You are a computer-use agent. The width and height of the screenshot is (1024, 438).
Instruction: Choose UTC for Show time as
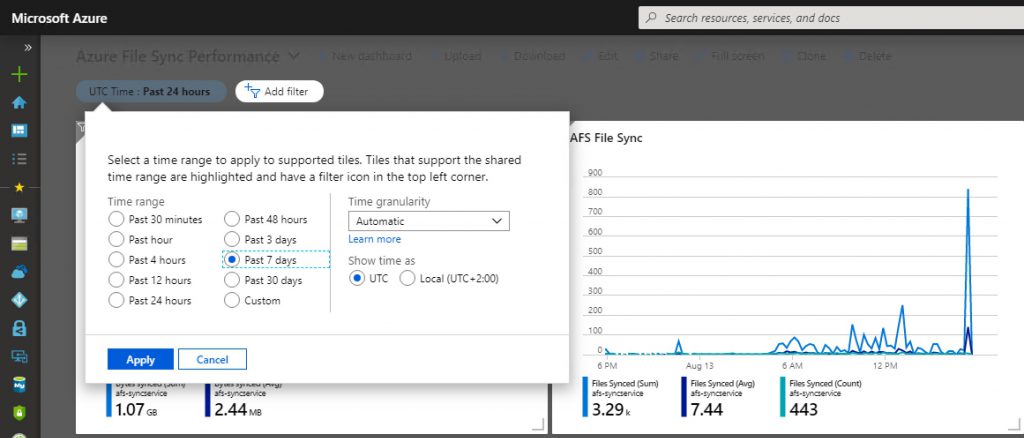tap(357, 279)
